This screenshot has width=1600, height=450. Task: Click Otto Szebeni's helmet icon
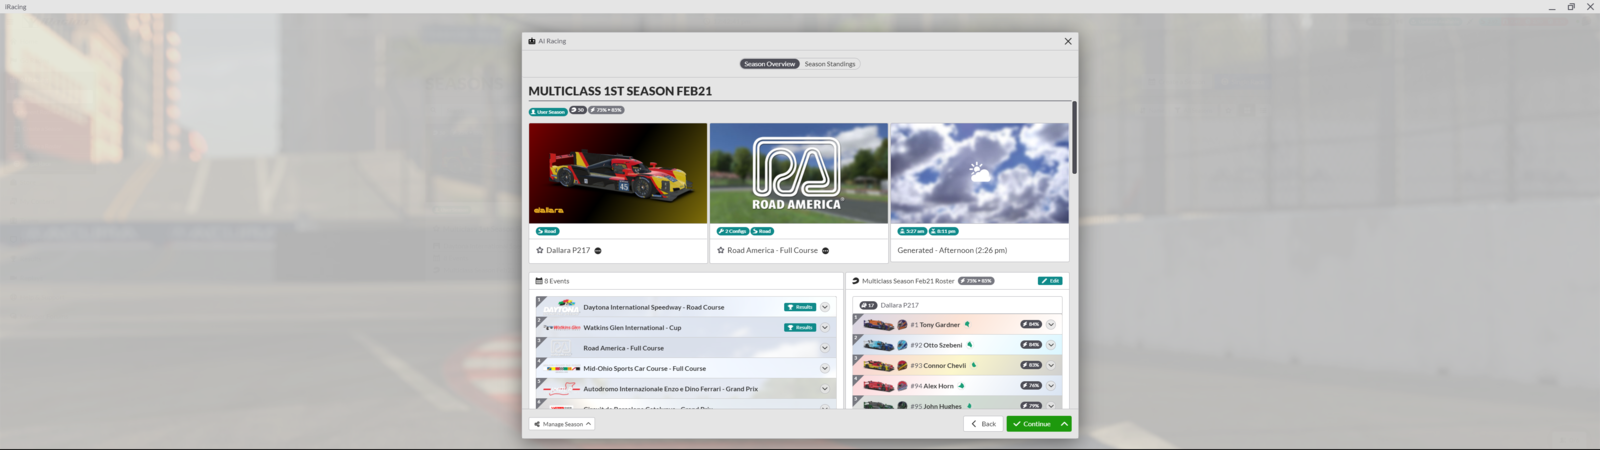click(902, 345)
